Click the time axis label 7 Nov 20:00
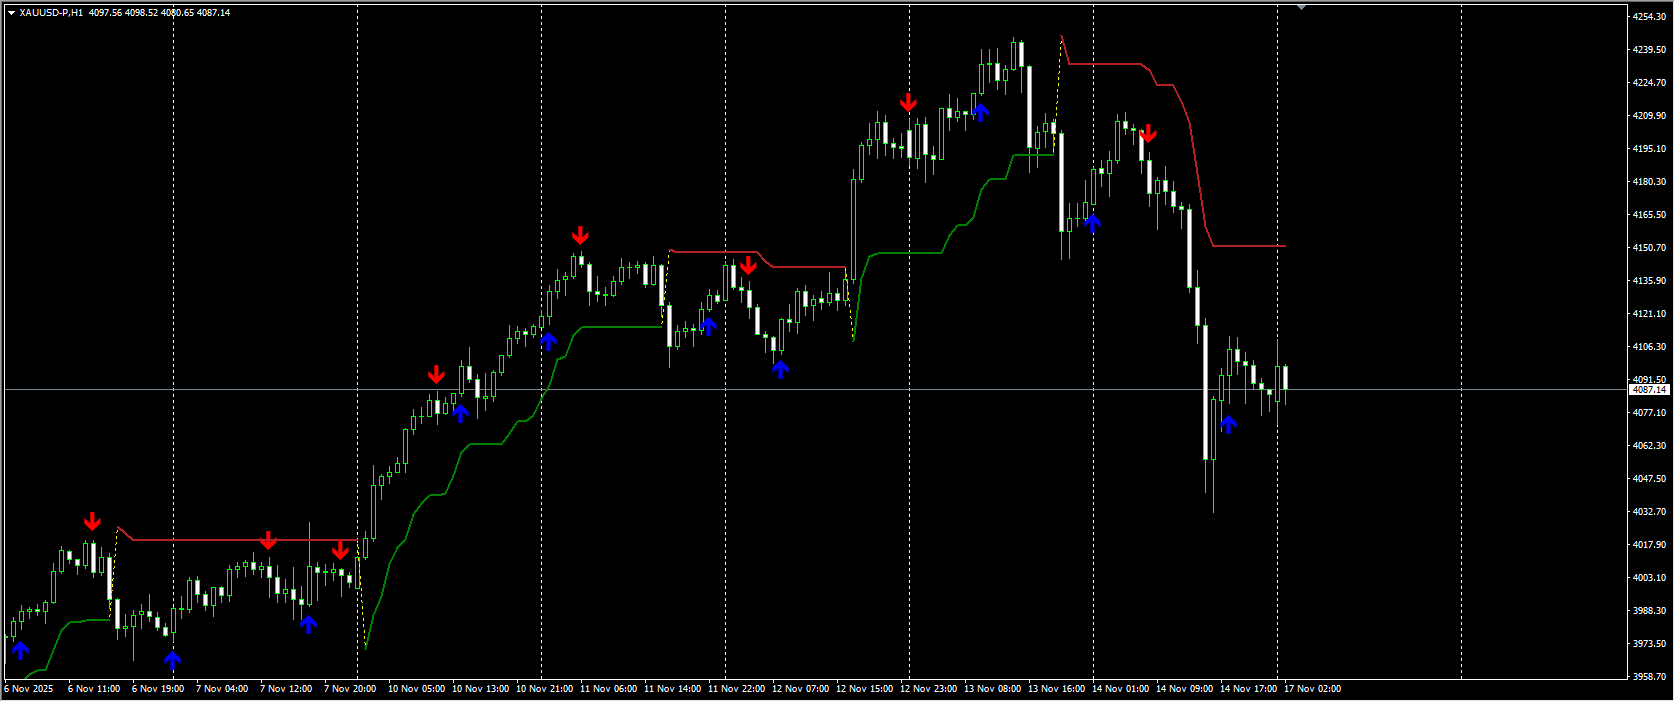The width and height of the screenshot is (1675, 702). (x=350, y=689)
